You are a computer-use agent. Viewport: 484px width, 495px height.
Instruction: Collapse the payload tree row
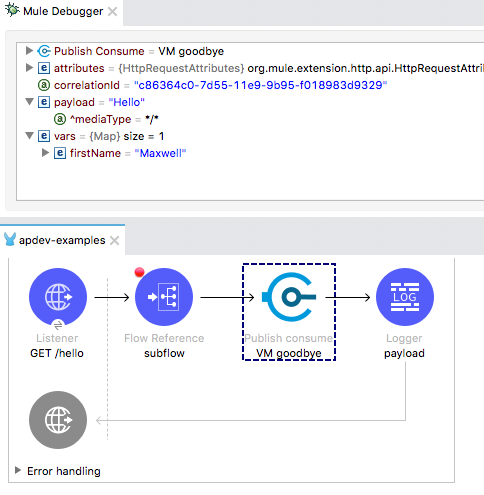[x=29, y=102]
